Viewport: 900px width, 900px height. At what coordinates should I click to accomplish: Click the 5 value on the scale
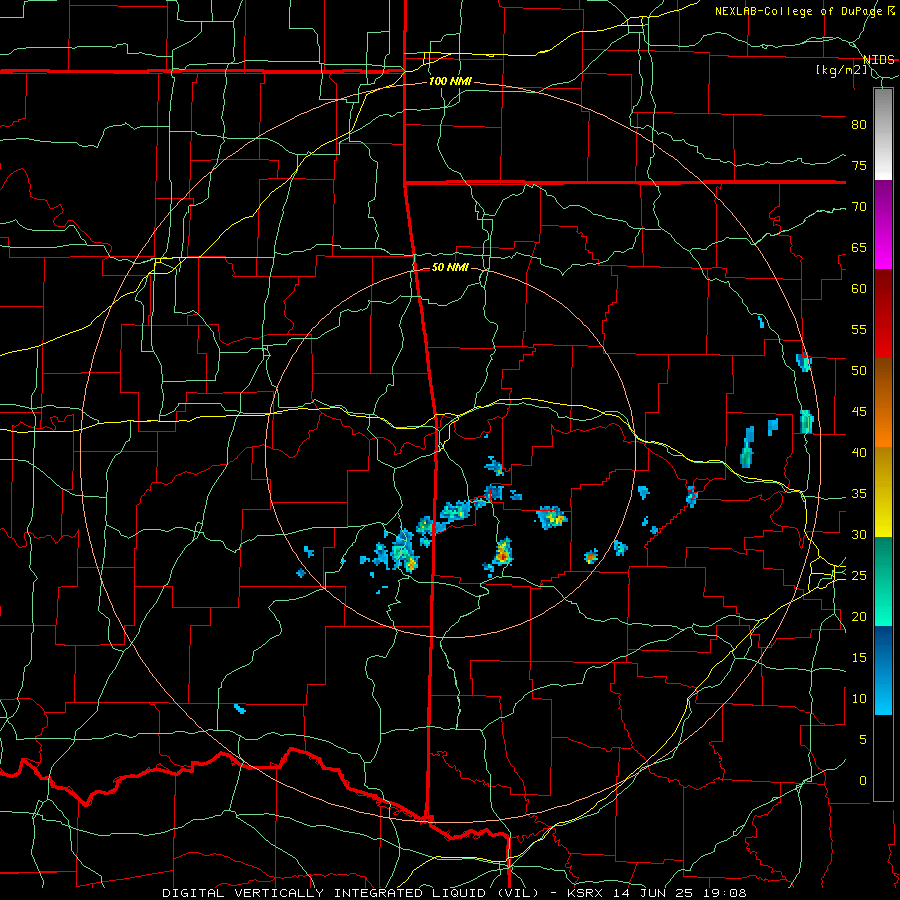863,740
